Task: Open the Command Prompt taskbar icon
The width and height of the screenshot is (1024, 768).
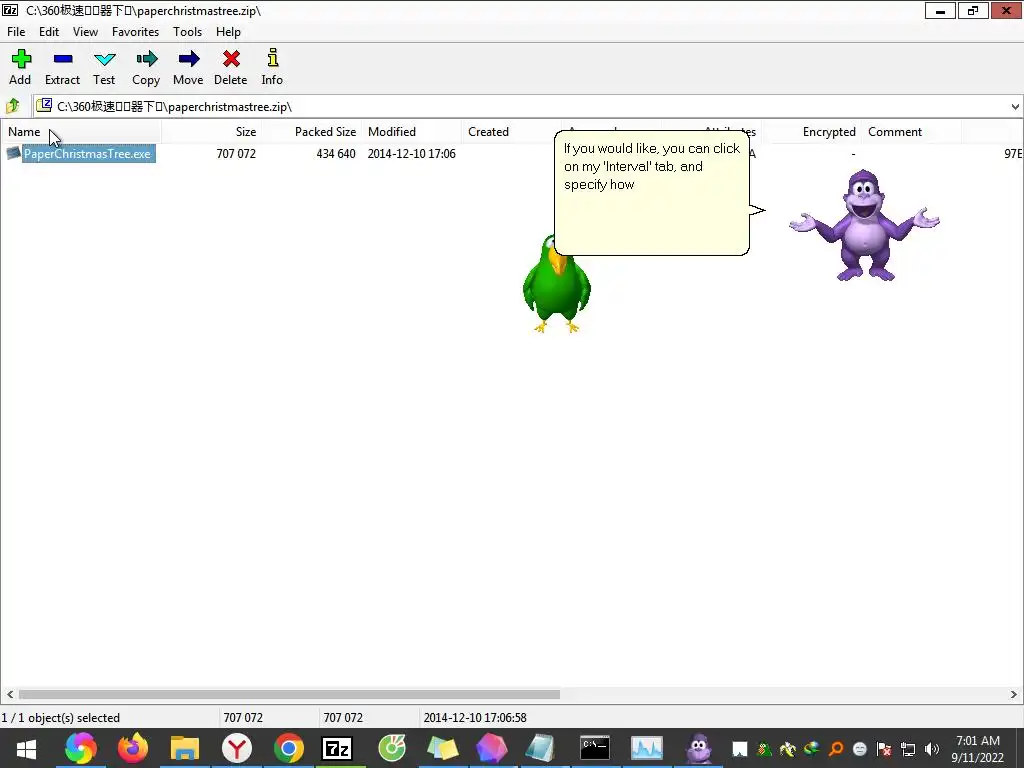Action: (595, 748)
